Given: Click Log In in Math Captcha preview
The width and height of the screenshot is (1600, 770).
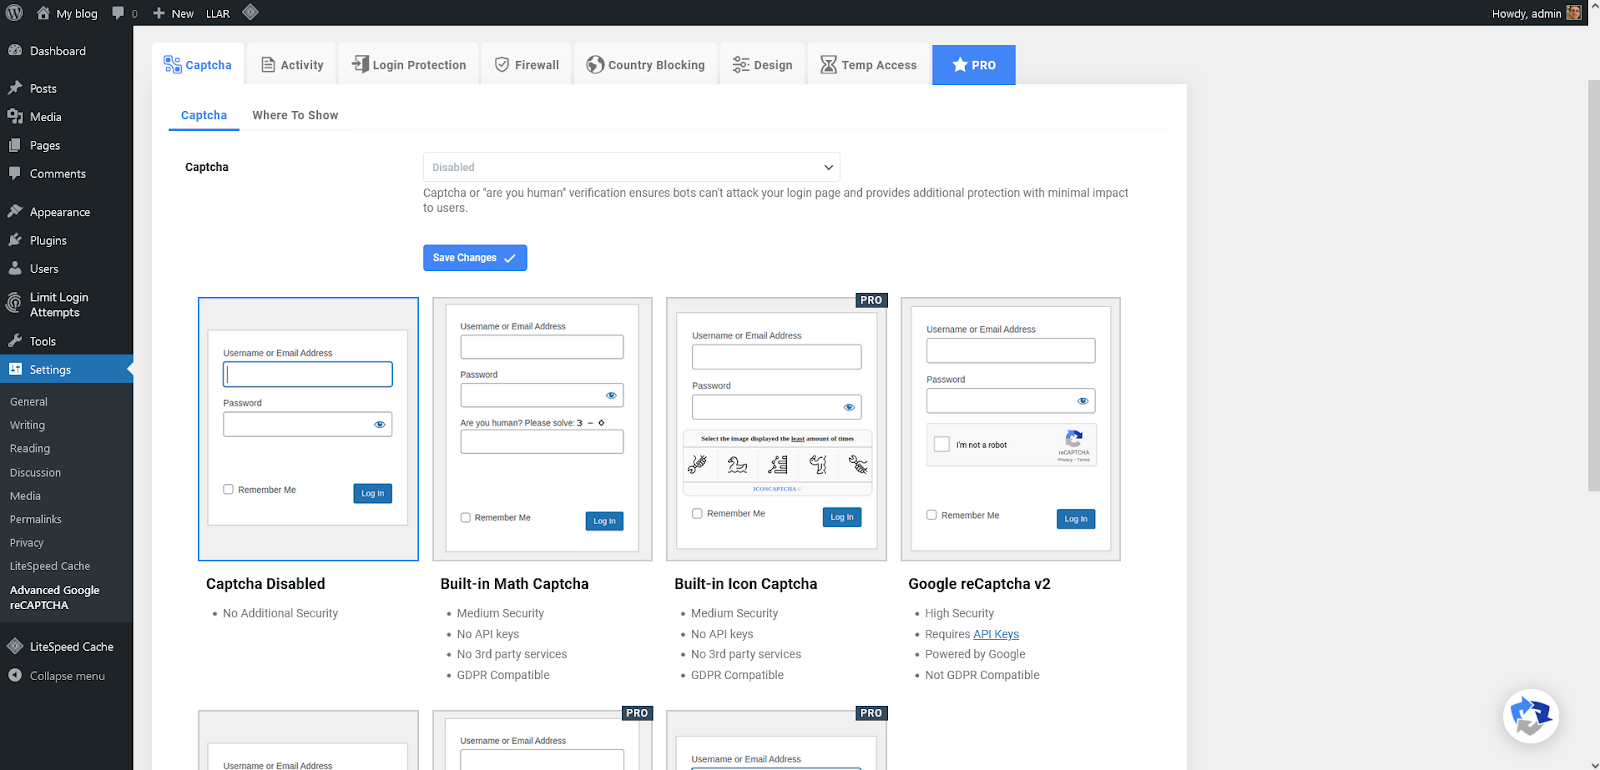Looking at the screenshot, I should 605,521.
